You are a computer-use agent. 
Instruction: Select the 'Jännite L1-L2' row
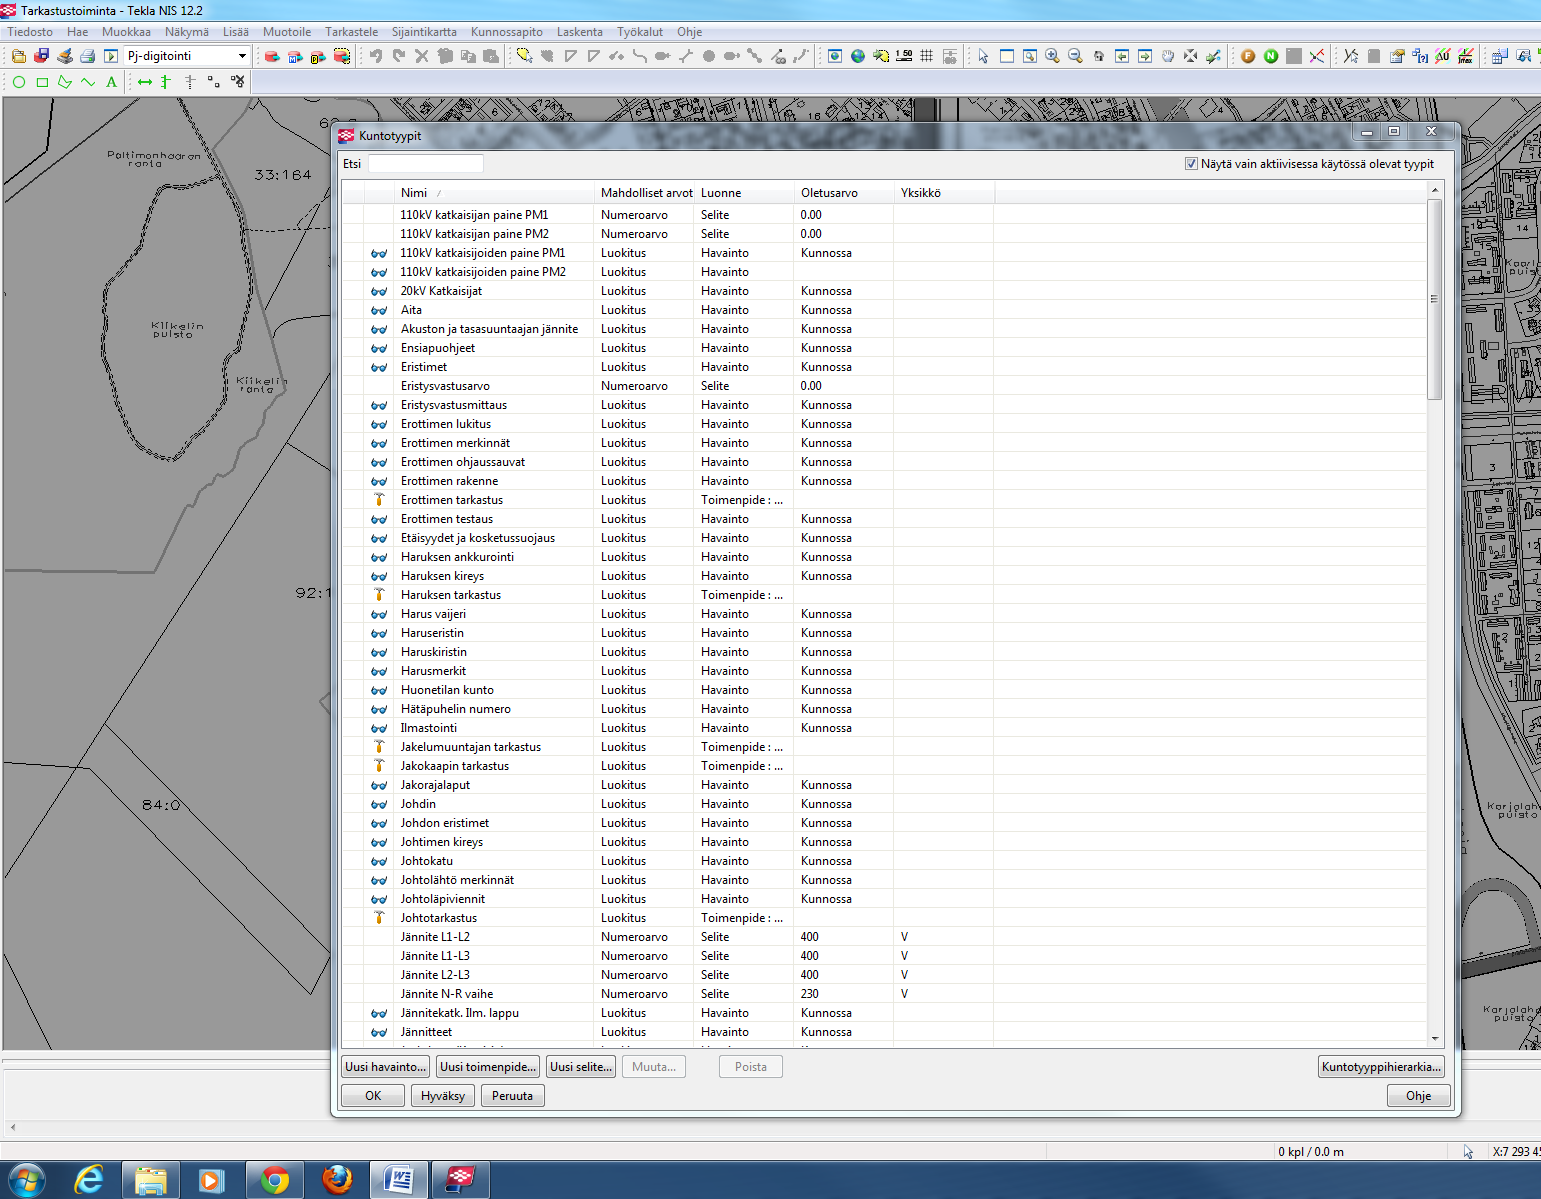click(885, 937)
